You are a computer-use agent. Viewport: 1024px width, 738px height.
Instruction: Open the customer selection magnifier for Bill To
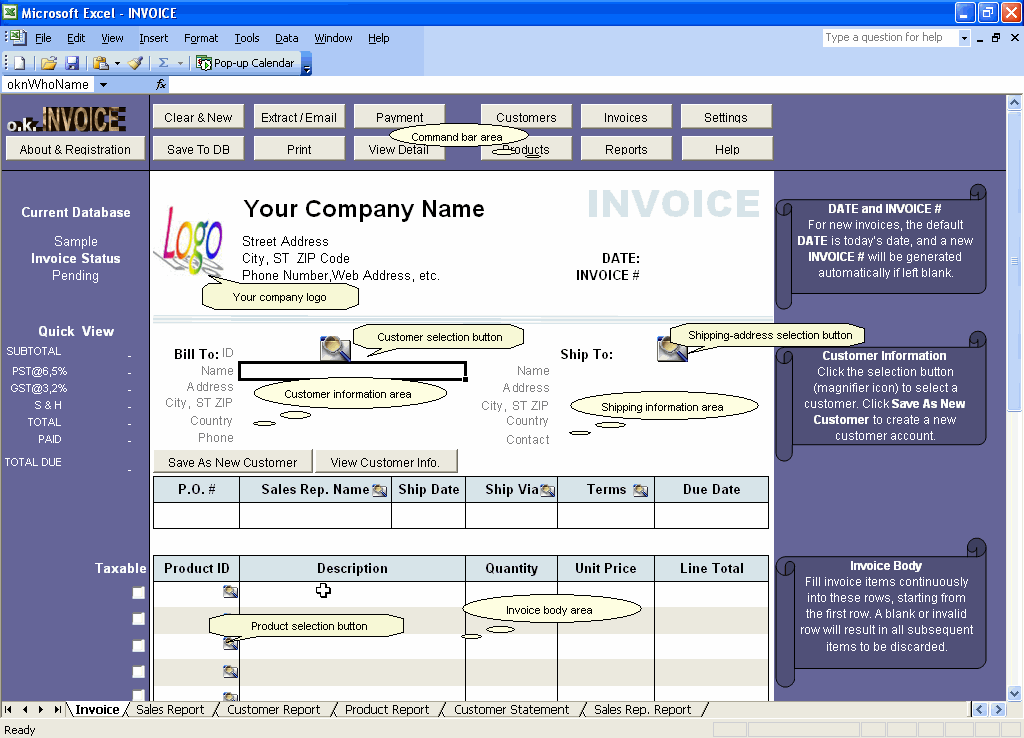(335, 349)
